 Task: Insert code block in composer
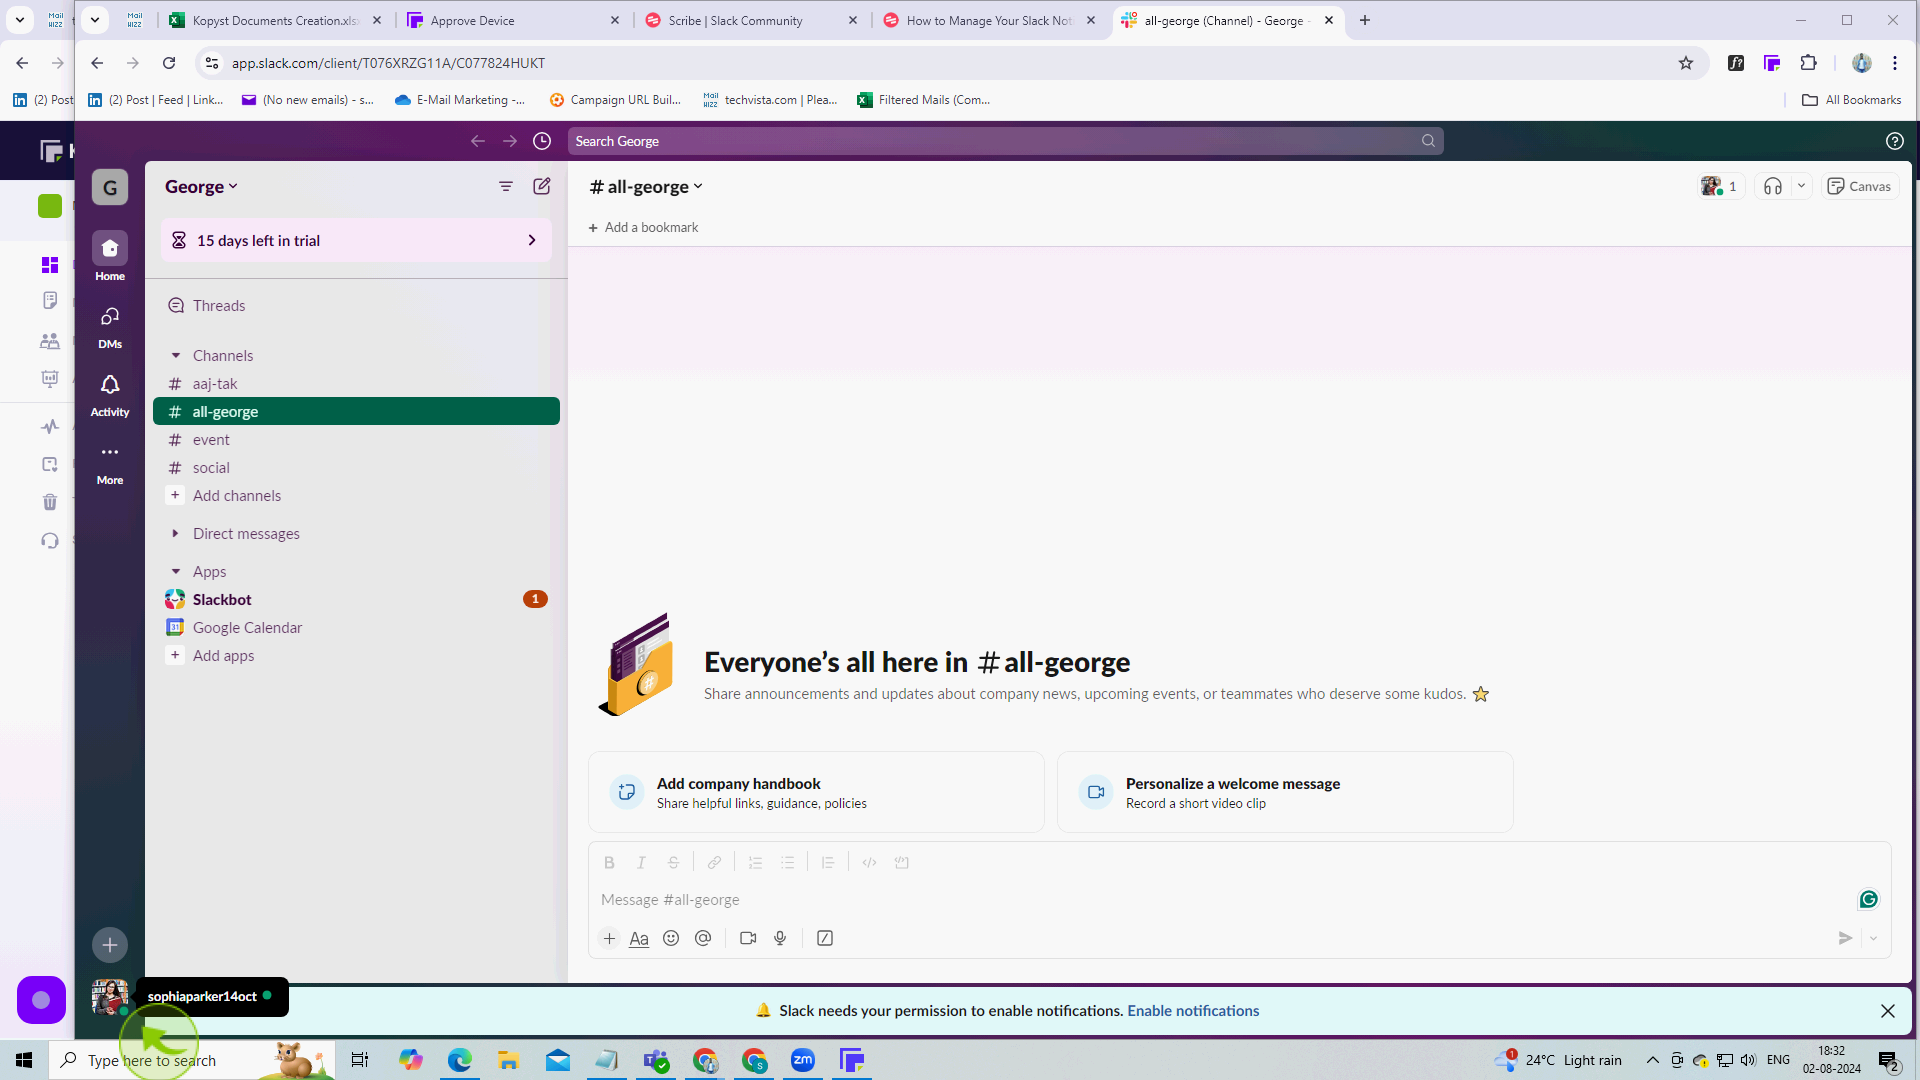point(901,862)
